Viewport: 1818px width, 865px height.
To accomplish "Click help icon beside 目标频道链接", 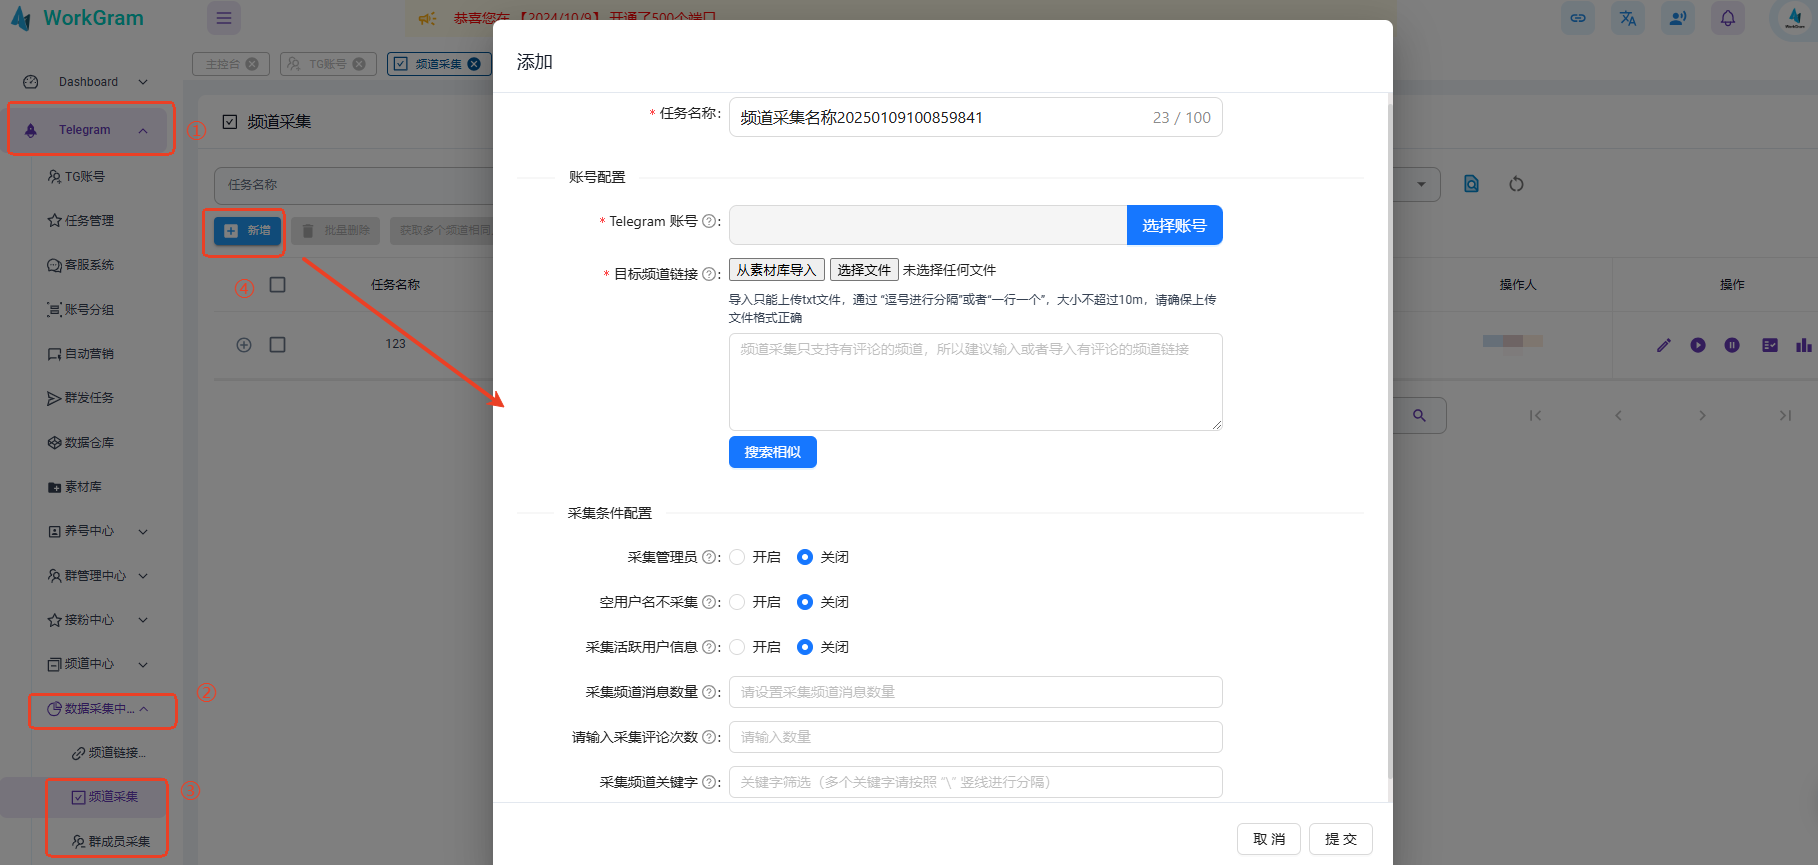I will pyautogui.click(x=709, y=274).
